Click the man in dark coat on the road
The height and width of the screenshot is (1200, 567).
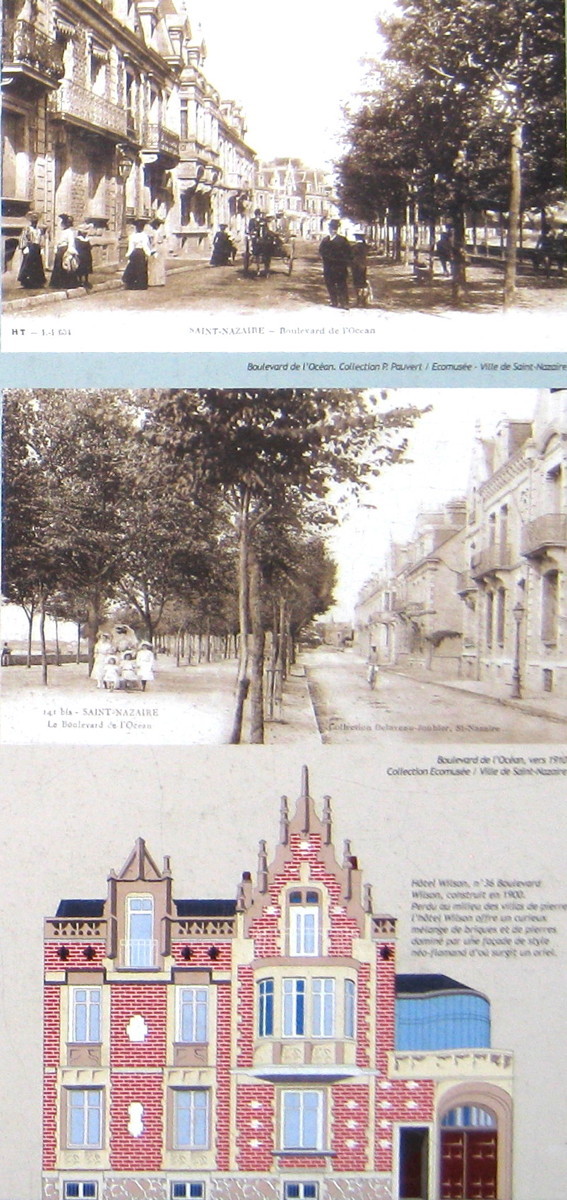coord(335,264)
